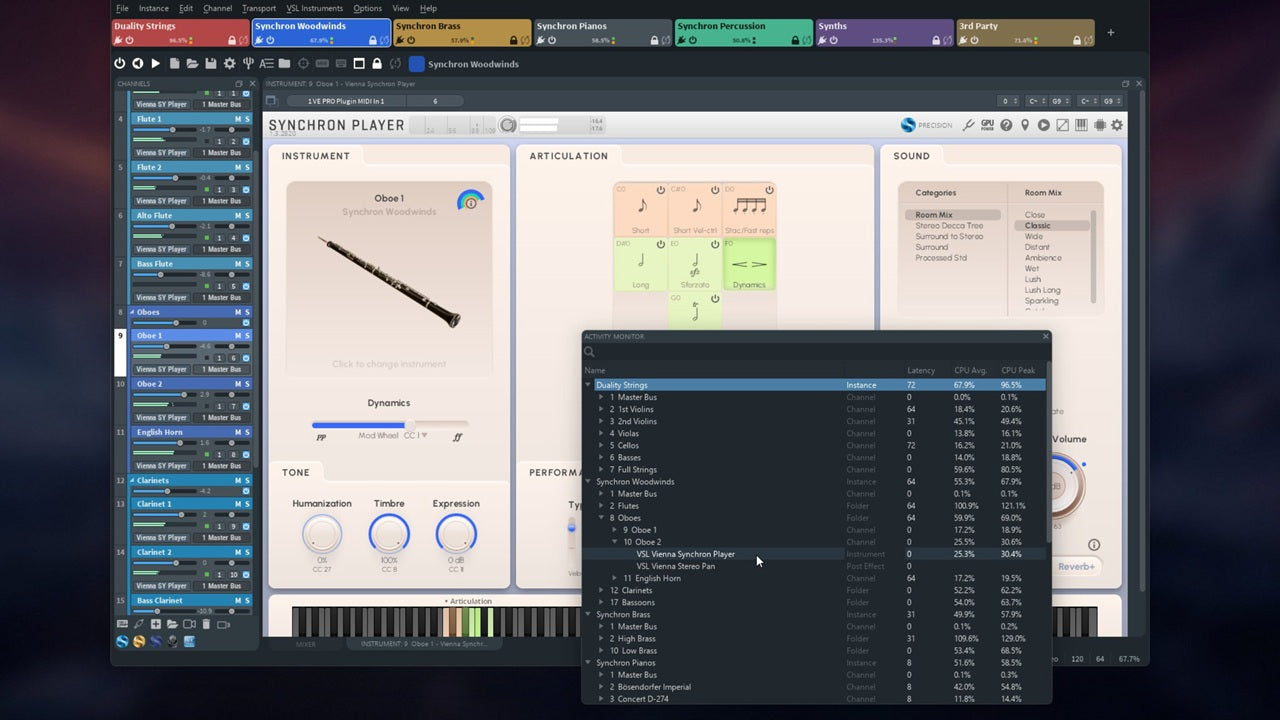This screenshot has height=720, width=1280.
Task: Open Synchron Player settings gear
Action: coord(1117,125)
